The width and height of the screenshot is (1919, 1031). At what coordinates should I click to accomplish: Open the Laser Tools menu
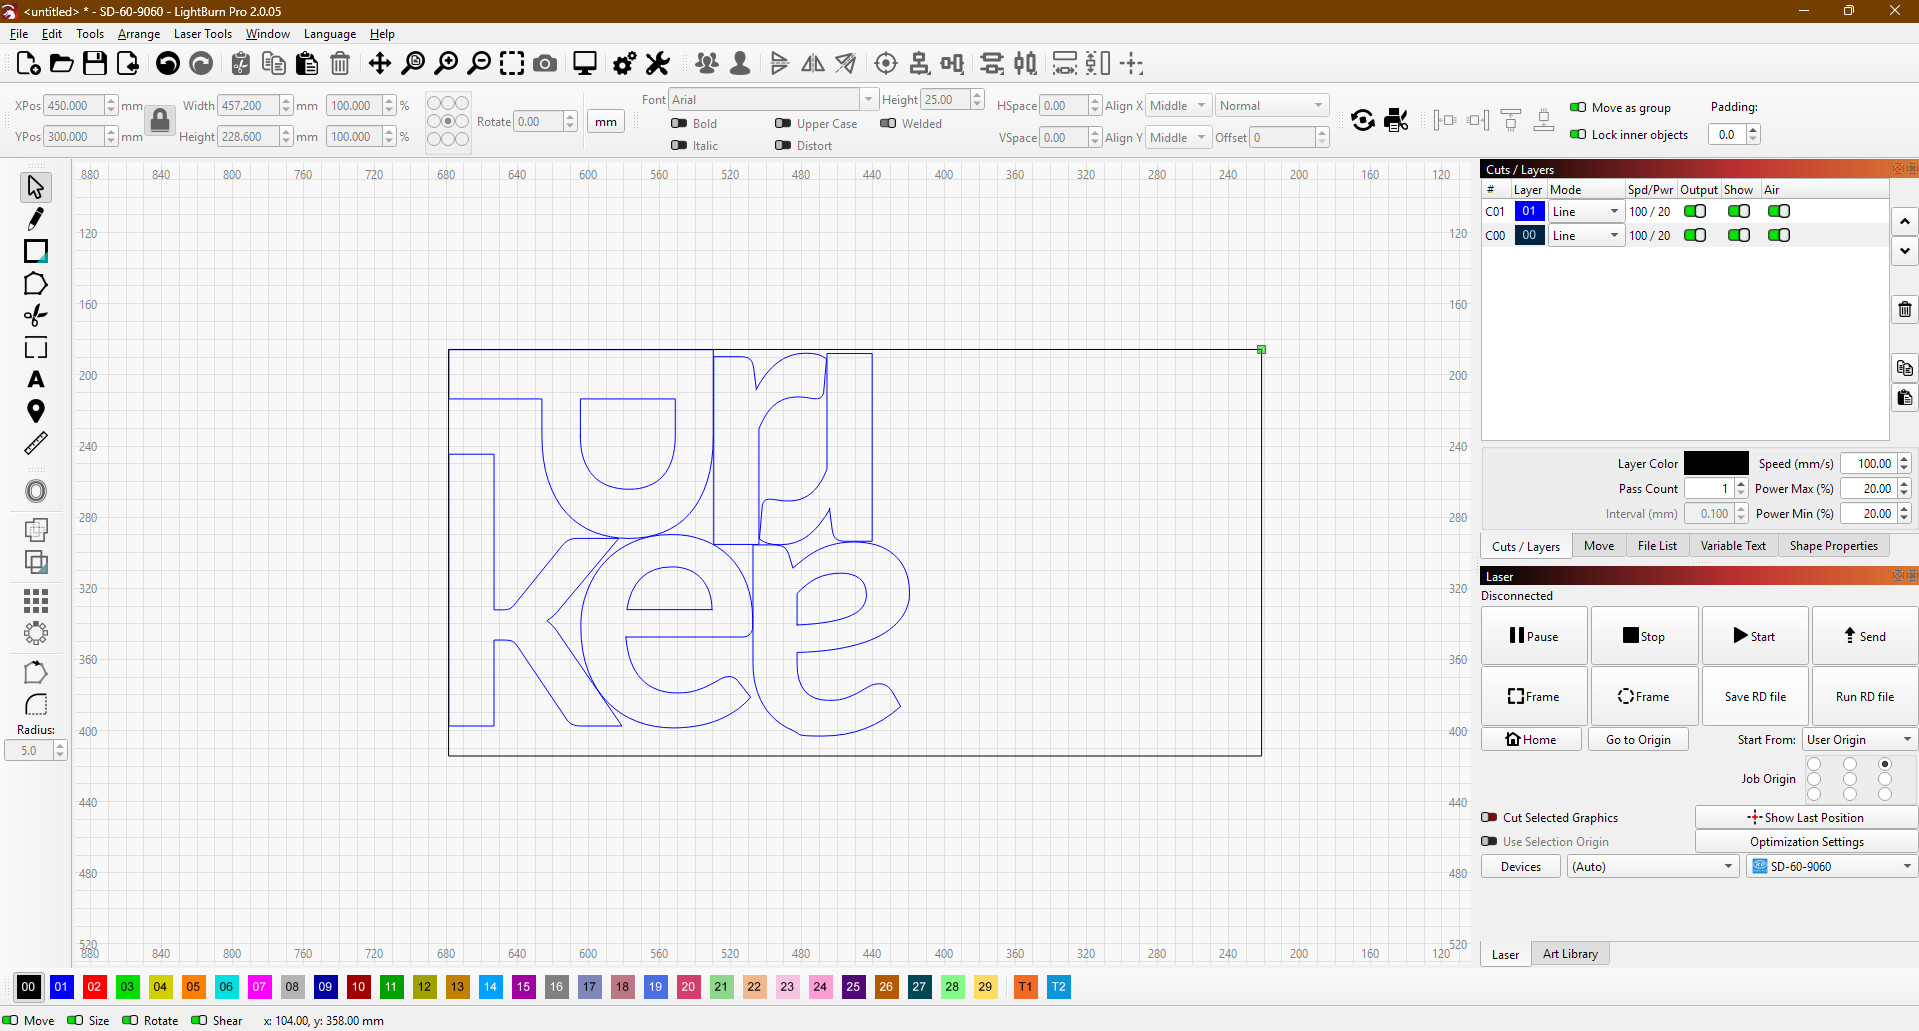click(x=203, y=34)
